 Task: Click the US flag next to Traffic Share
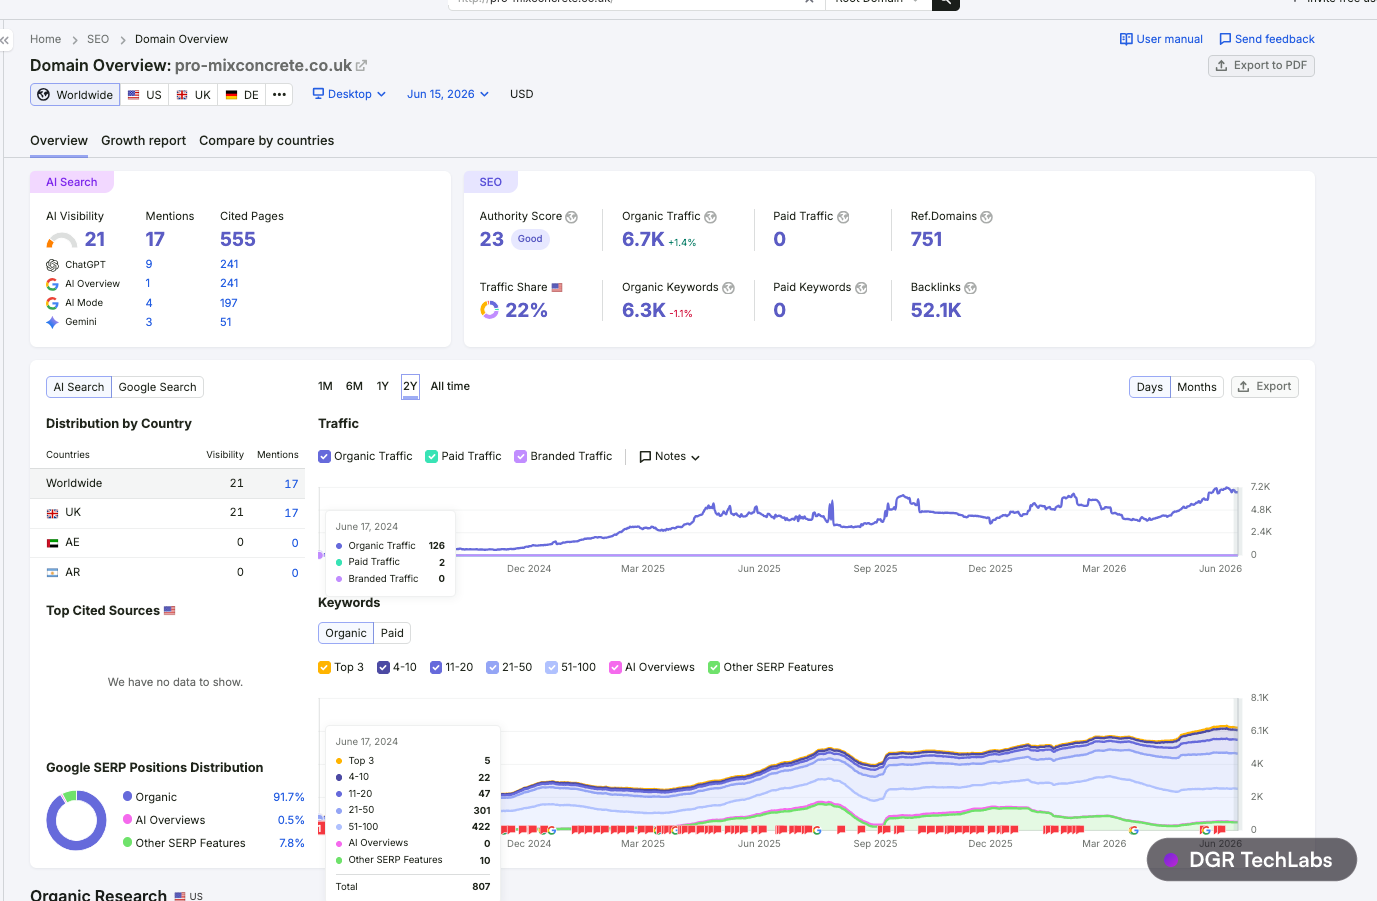(557, 287)
